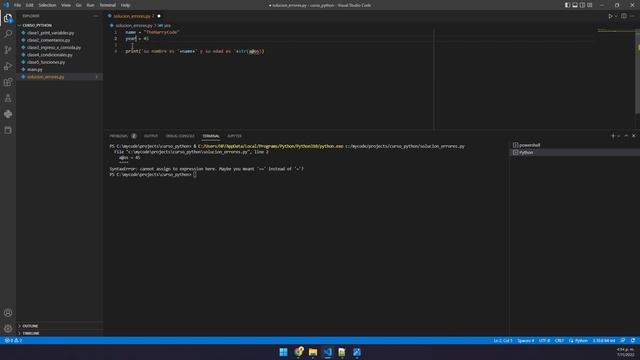The image size is (640, 360).
Task: Open the Accounts menu icon
Action: [x=8, y=313]
